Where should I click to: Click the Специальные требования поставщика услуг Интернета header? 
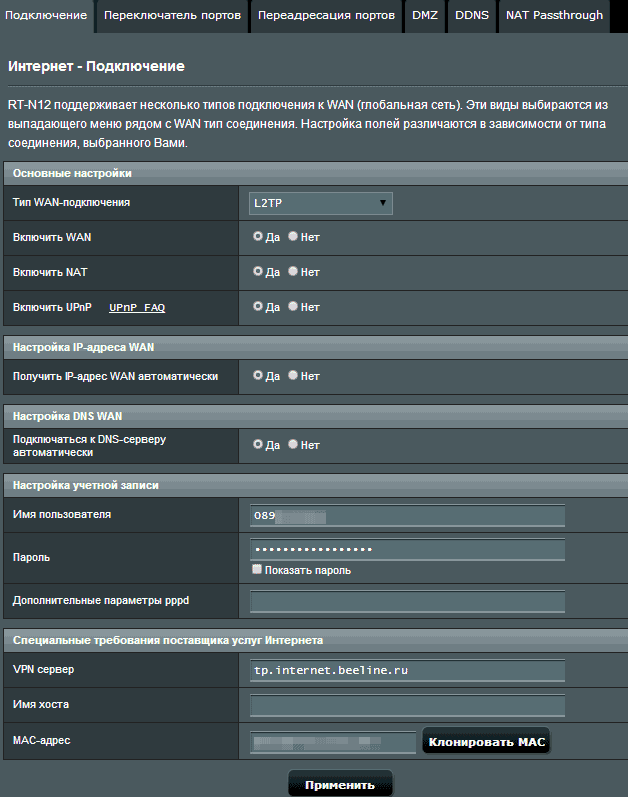pyautogui.click(x=316, y=640)
